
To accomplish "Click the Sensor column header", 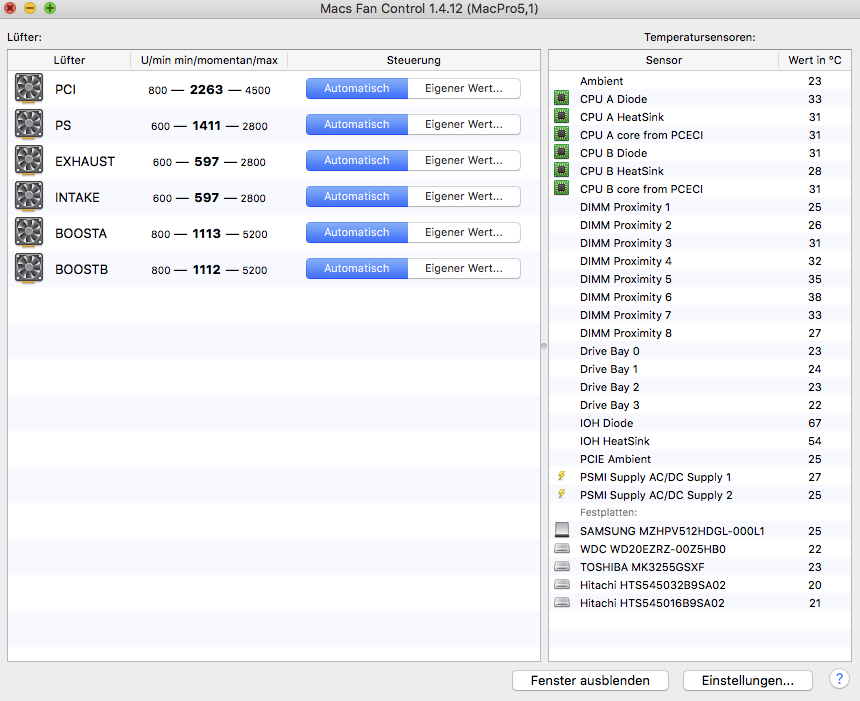I will click(x=664, y=60).
